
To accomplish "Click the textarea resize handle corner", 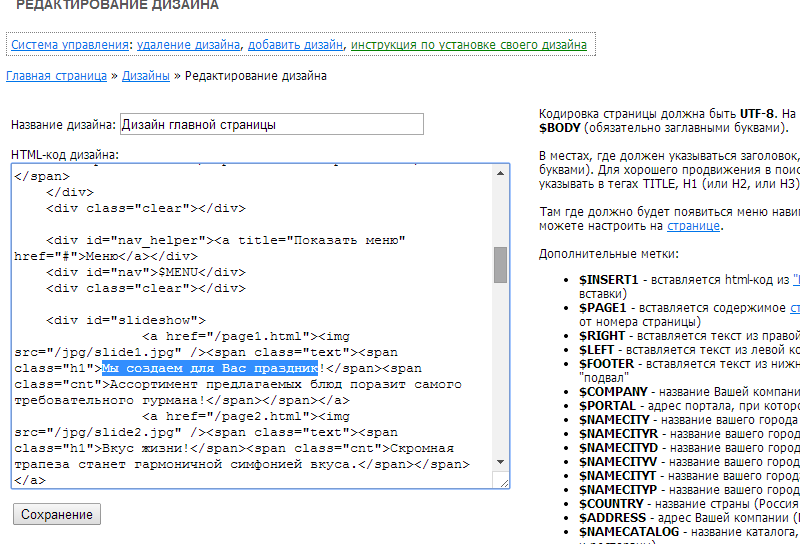I will point(505,484).
